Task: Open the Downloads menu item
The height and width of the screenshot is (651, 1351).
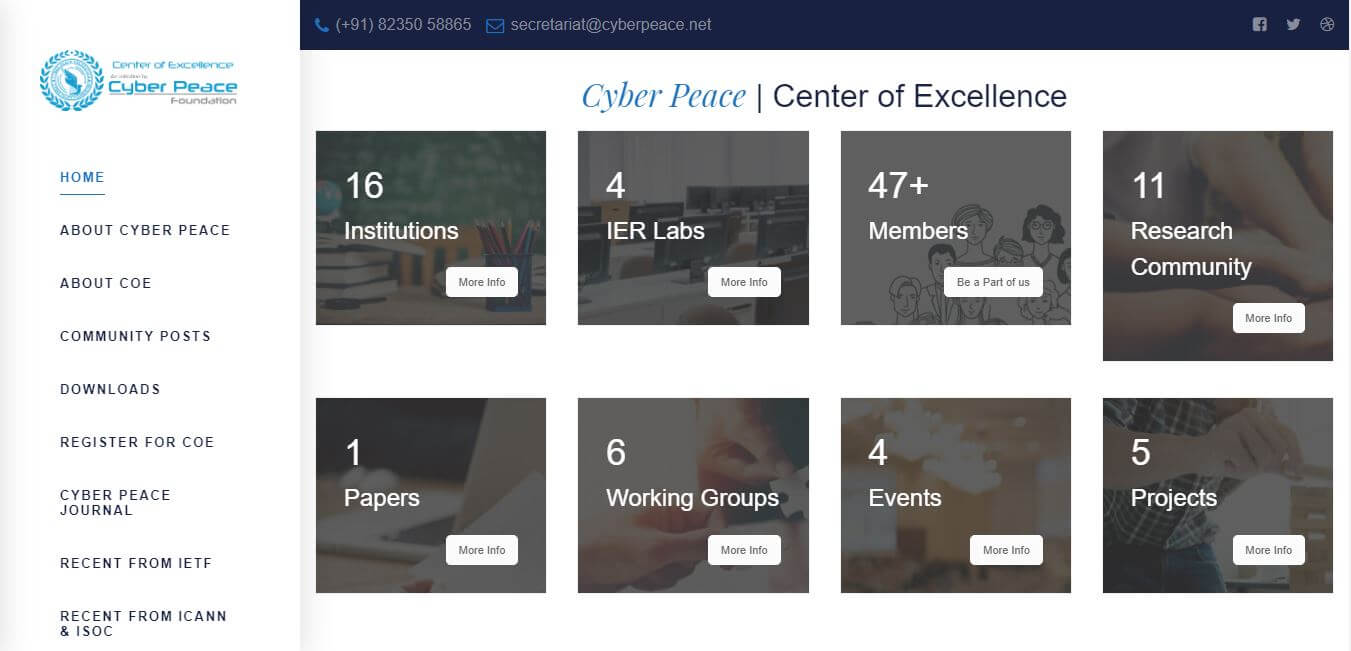Action: tap(110, 389)
